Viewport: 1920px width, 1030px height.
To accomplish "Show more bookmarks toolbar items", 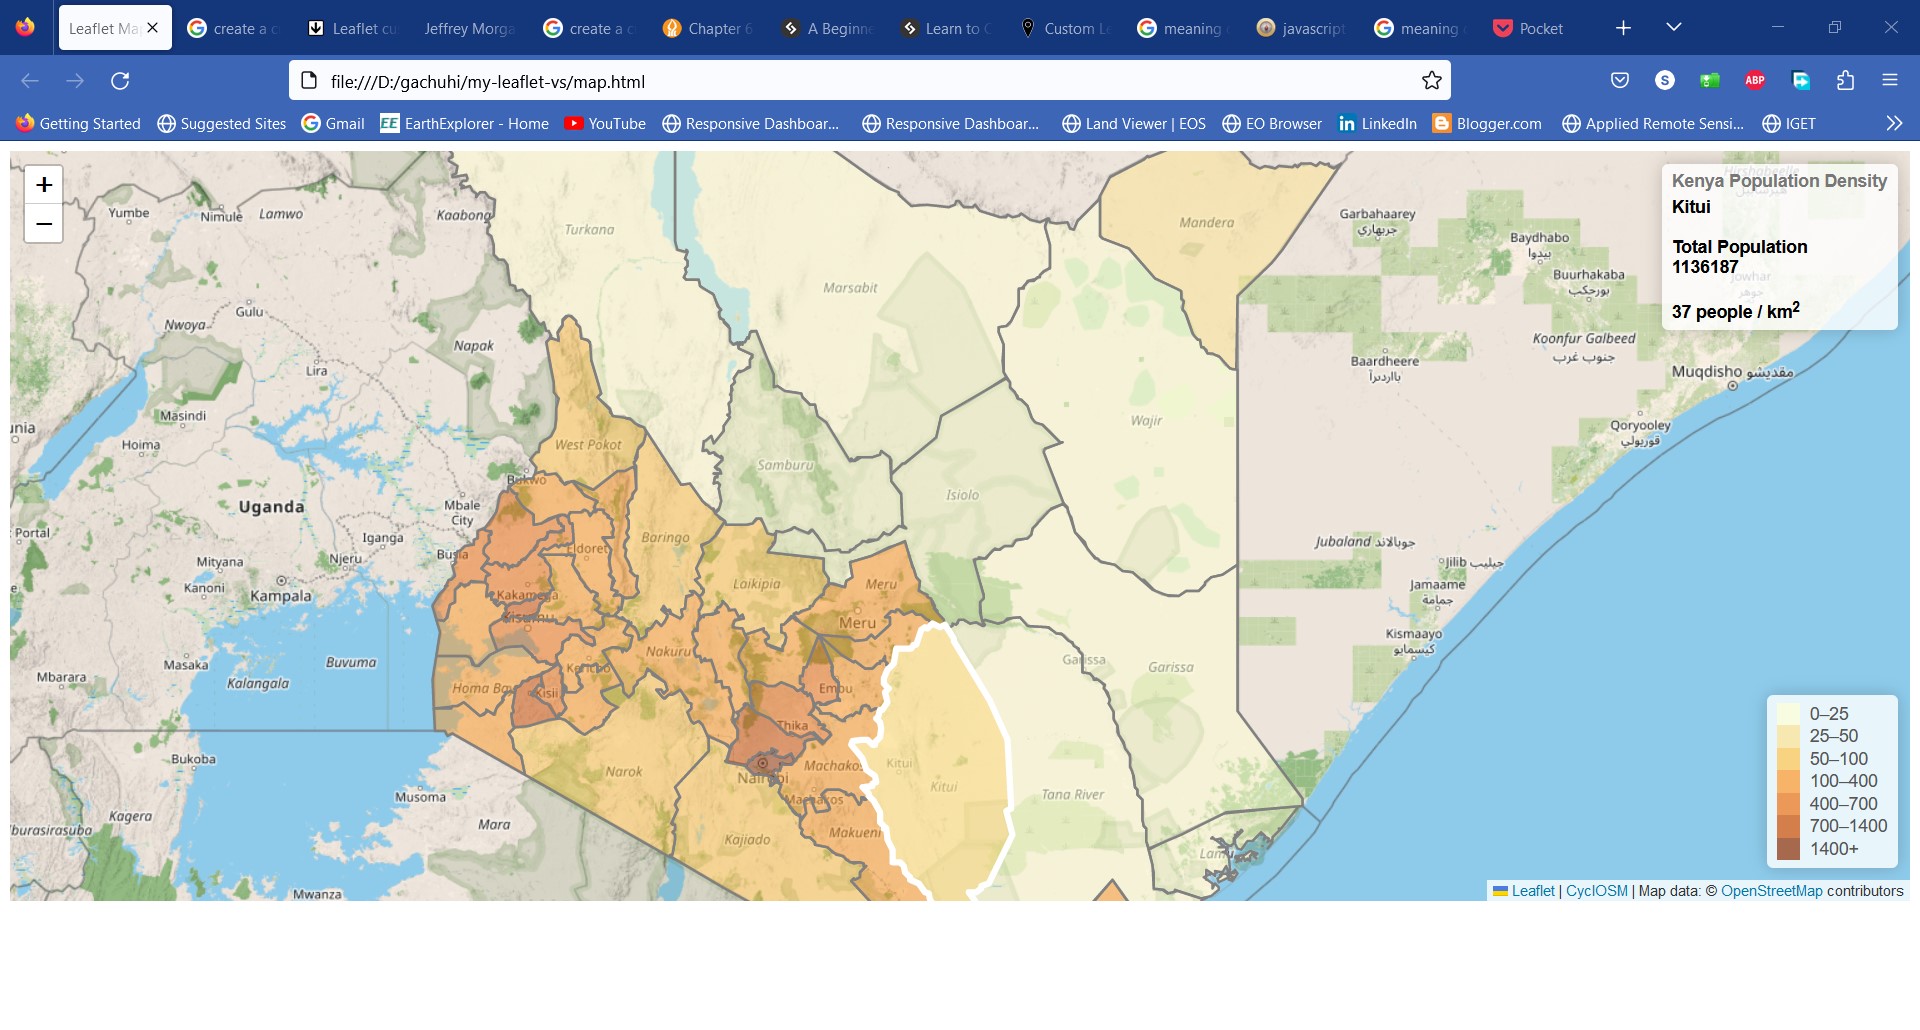I will coord(1893,123).
